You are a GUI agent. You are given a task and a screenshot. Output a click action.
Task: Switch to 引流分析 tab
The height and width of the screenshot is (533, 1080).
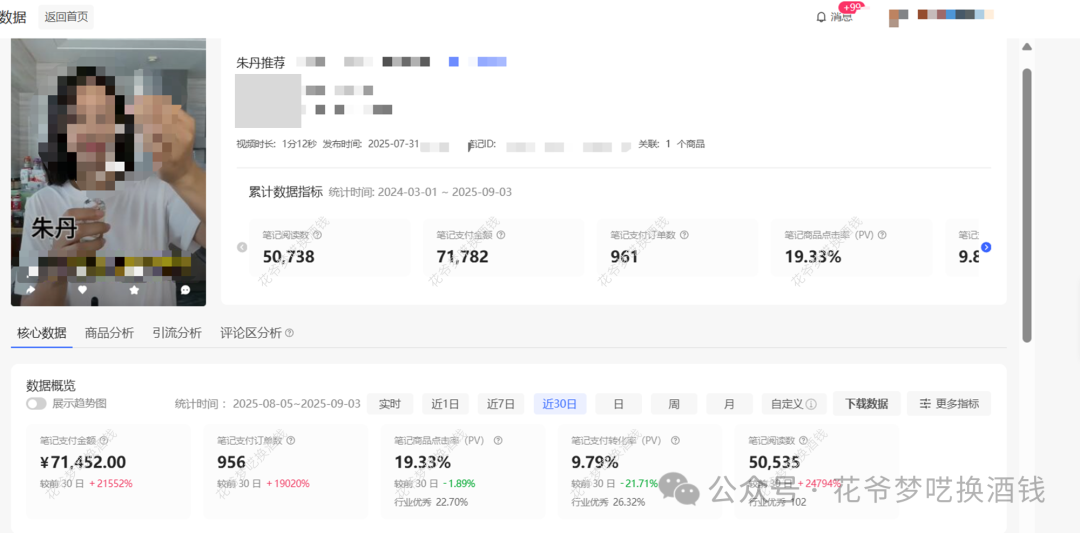177,333
